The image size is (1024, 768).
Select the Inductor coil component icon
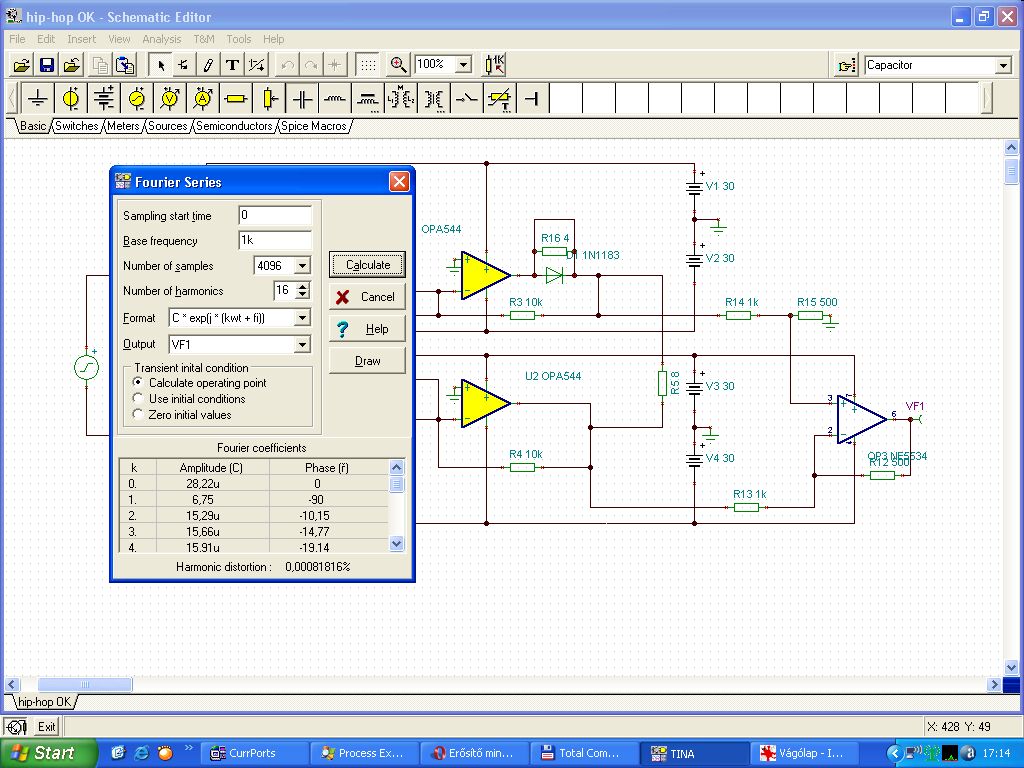click(x=335, y=99)
